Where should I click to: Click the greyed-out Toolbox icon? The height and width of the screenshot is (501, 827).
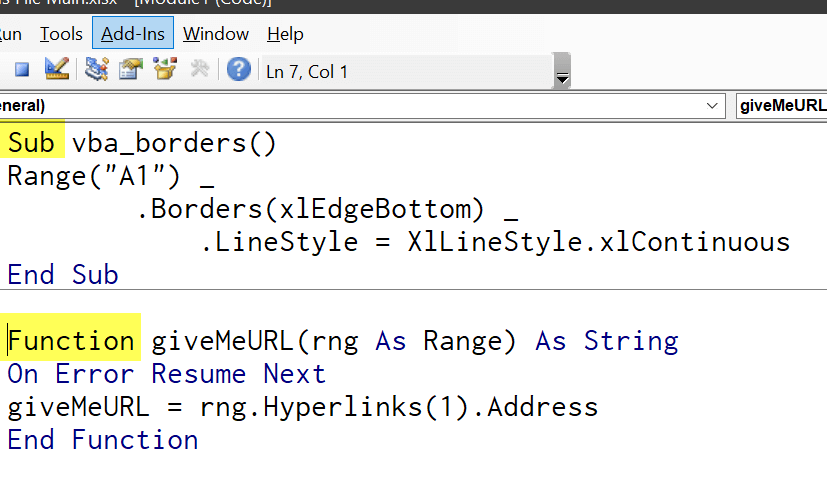pos(199,70)
